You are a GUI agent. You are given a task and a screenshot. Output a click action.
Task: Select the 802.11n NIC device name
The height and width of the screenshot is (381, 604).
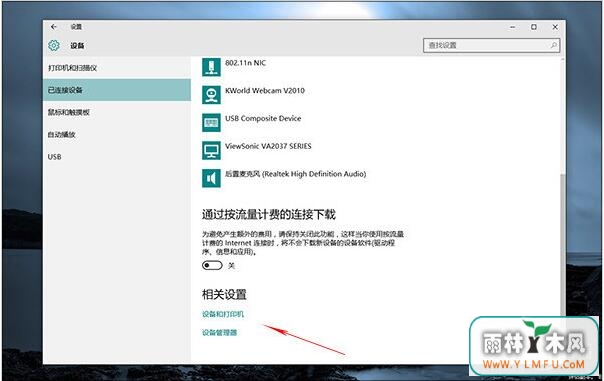click(x=245, y=63)
